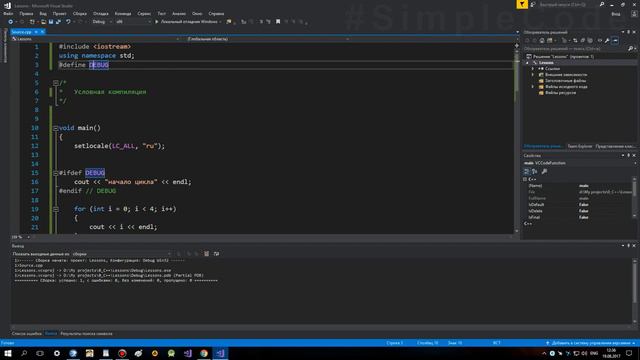Image resolution: width=640 pixels, height=360 pixels.
Task: Open the Правка menu
Action: pyautogui.click(x=26, y=13)
